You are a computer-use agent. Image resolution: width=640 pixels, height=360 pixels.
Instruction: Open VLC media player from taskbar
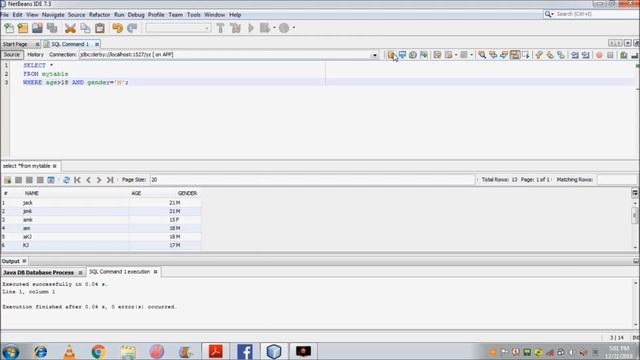69,351
